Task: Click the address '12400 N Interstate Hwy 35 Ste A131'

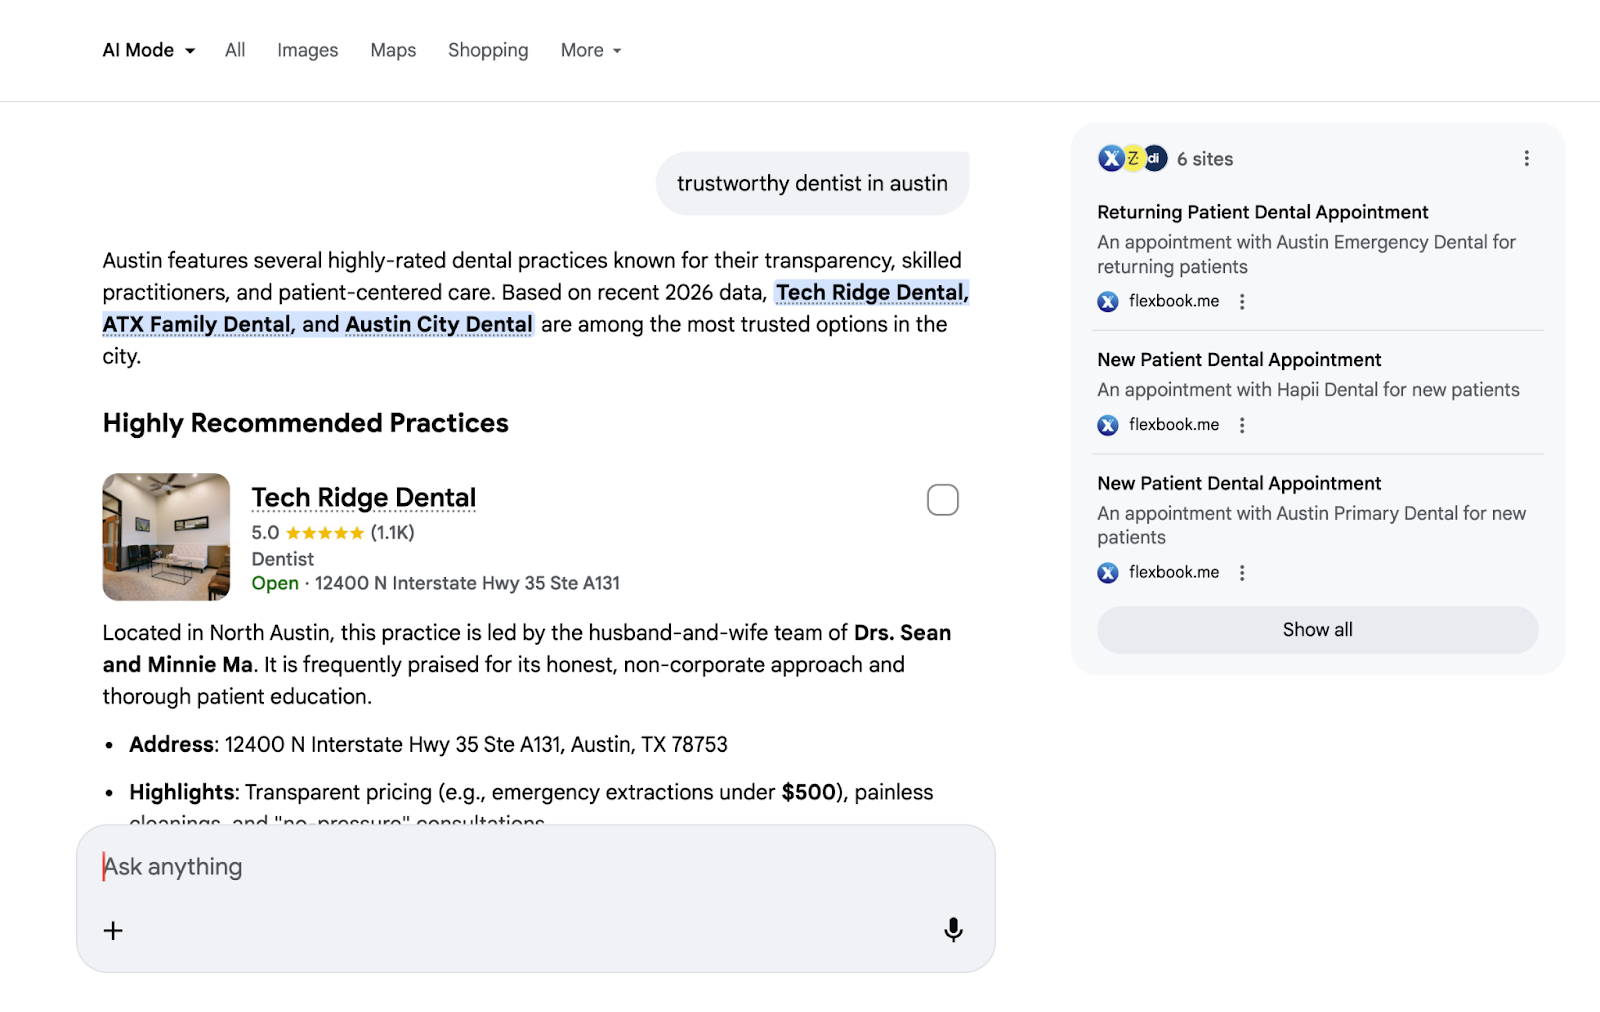Action: (467, 583)
